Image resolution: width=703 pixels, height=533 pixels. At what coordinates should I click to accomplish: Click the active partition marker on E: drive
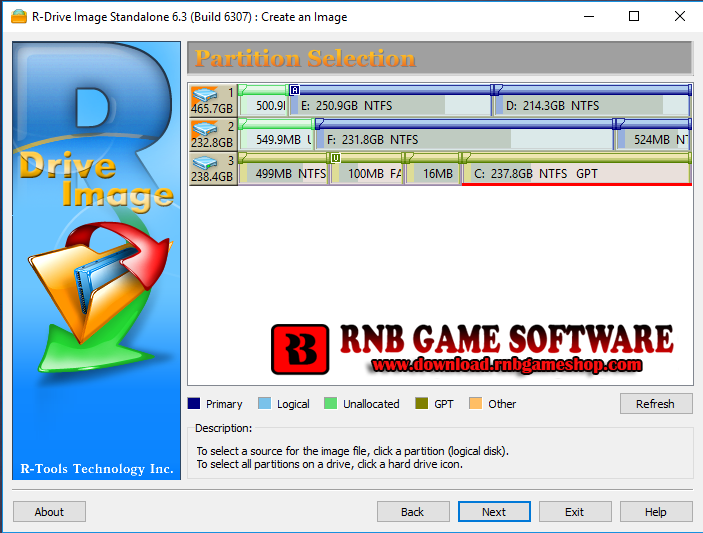click(294, 90)
